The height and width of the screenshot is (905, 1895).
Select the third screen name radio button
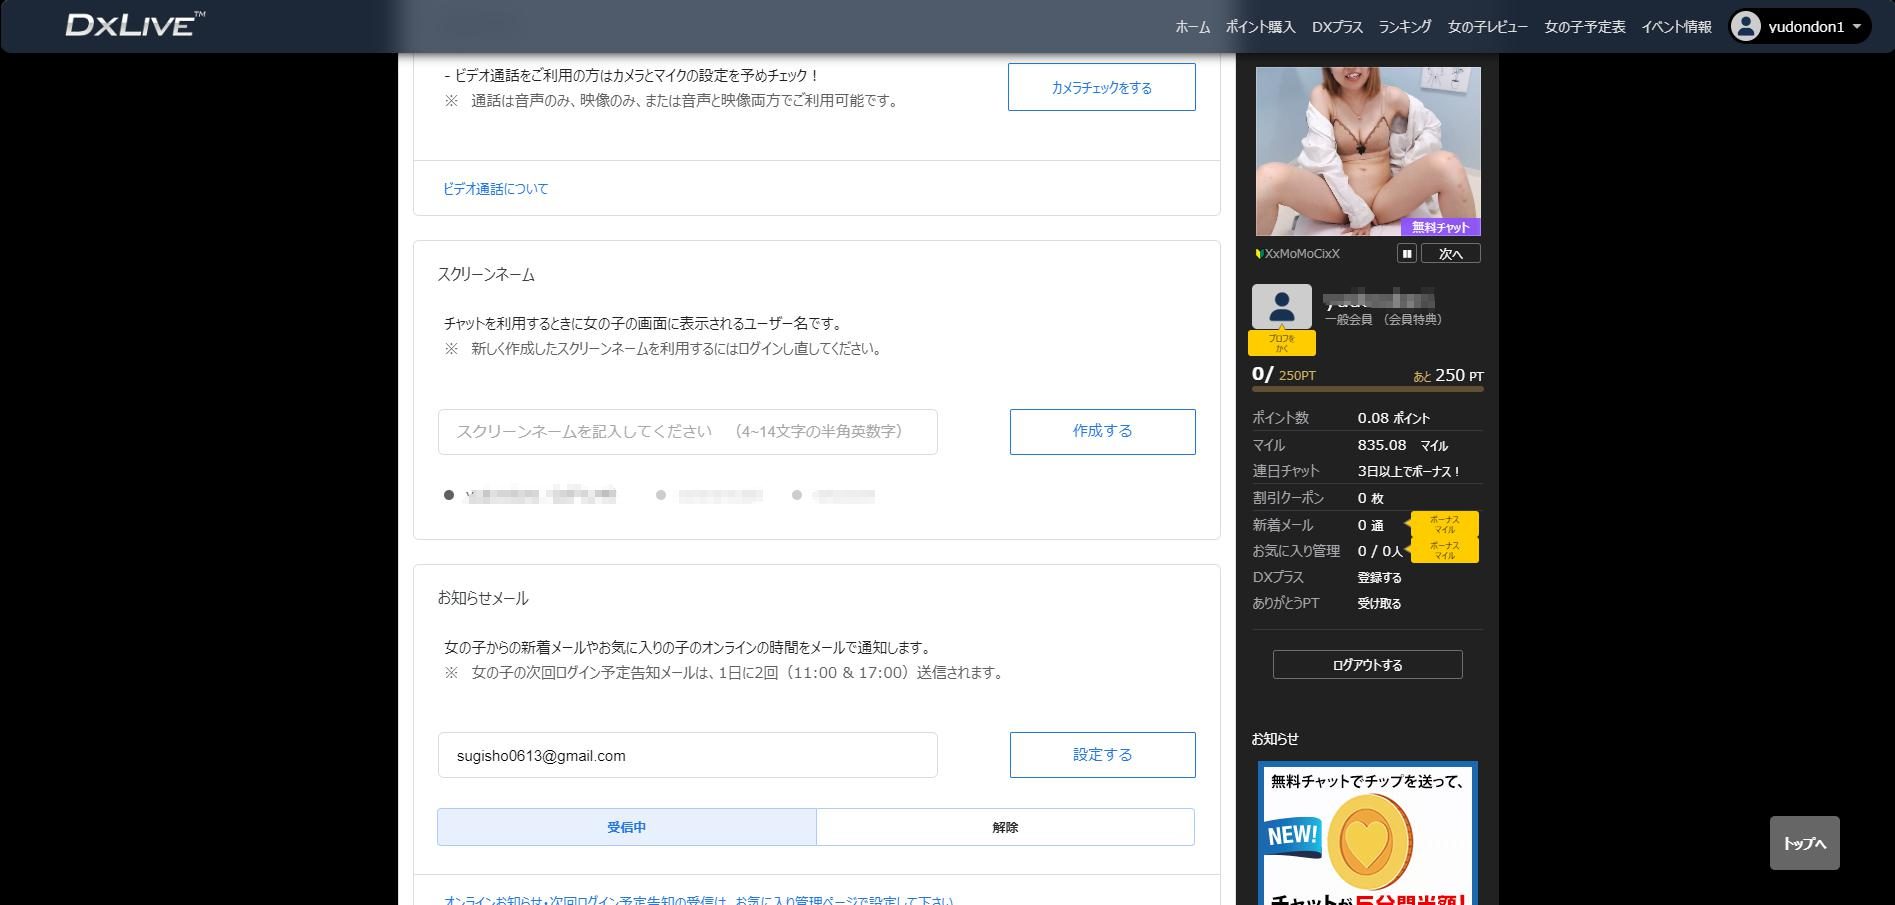797,495
